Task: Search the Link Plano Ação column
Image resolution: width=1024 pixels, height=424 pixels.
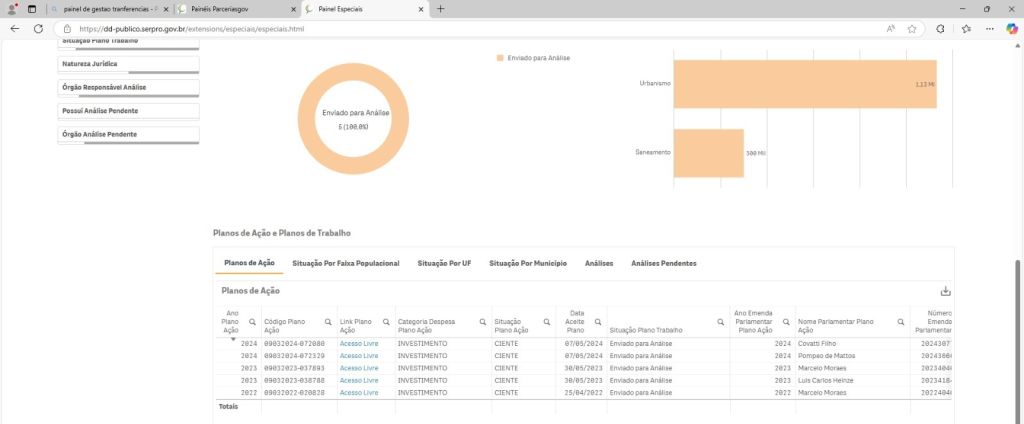Action: point(386,322)
